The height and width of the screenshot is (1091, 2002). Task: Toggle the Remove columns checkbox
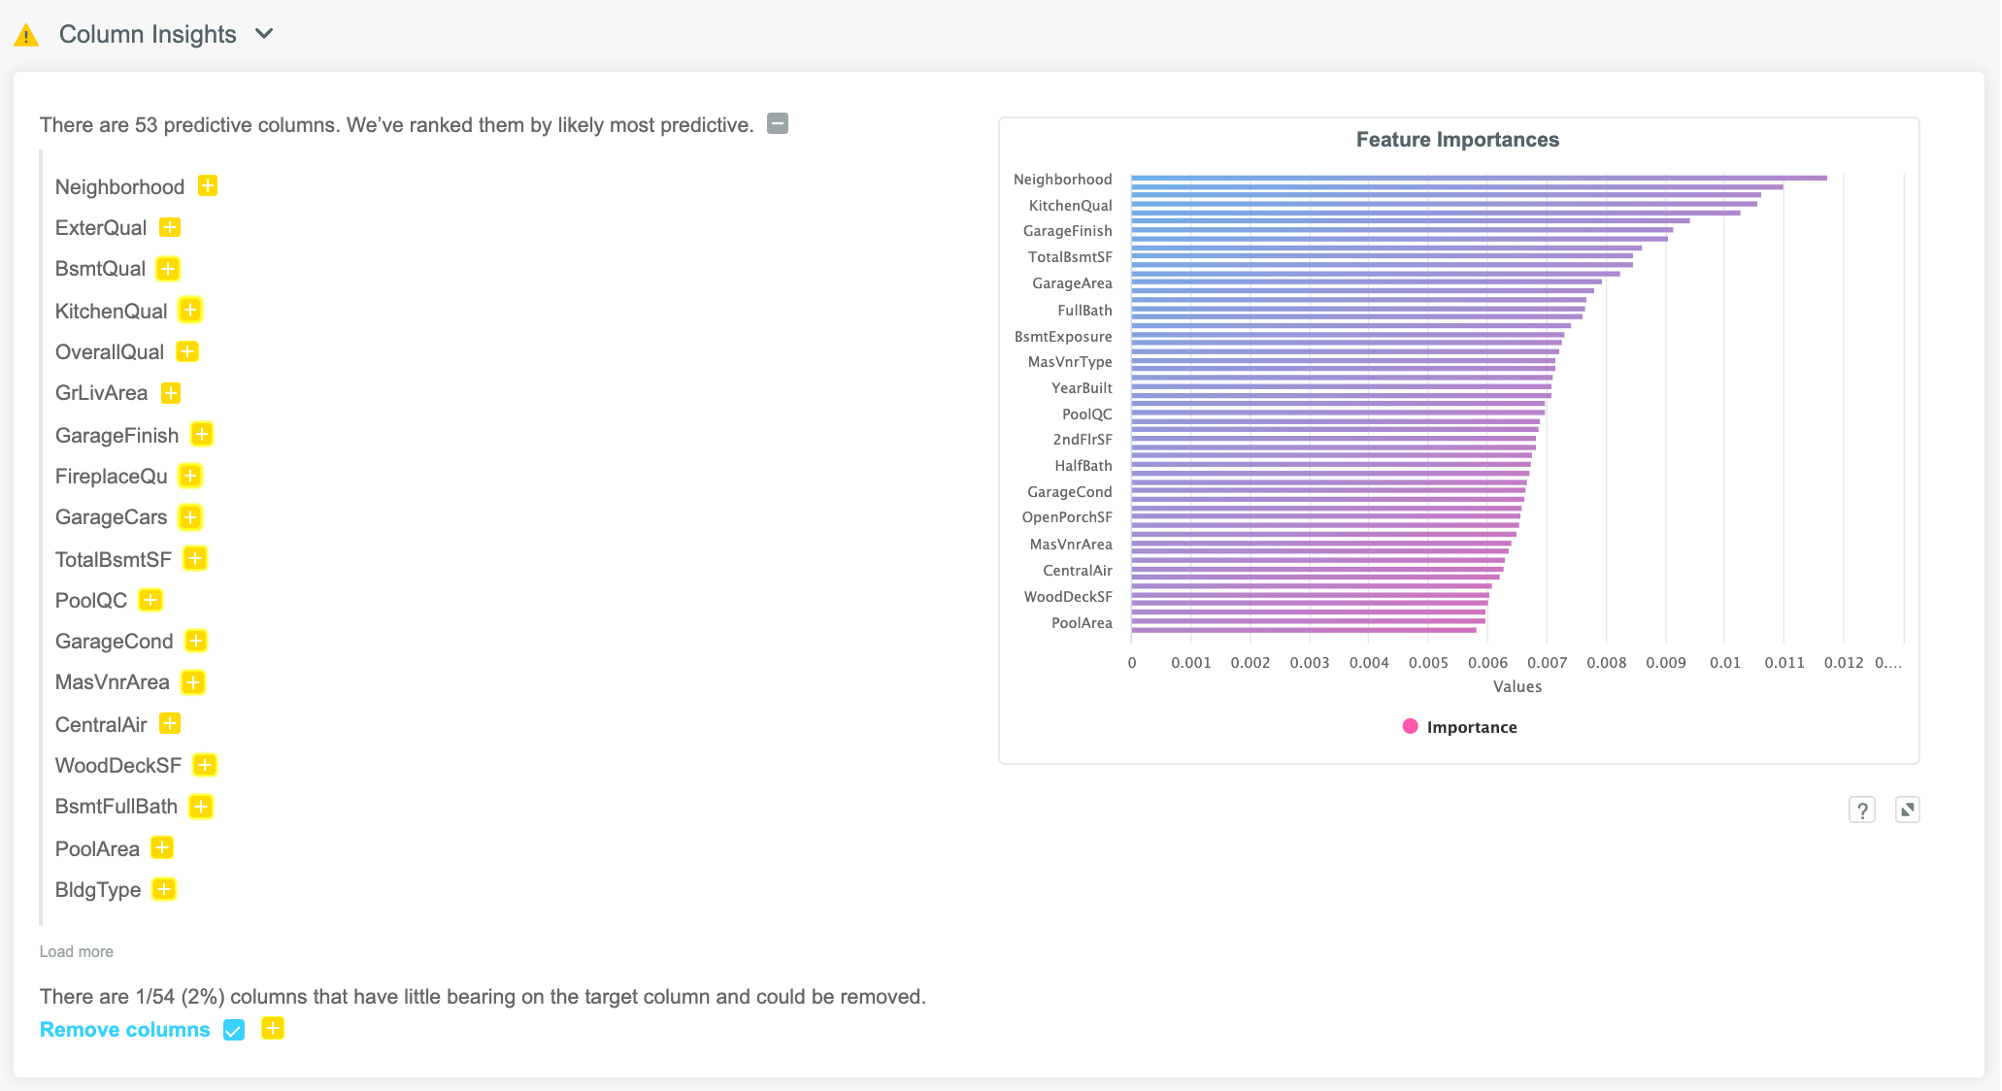click(234, 1030)
